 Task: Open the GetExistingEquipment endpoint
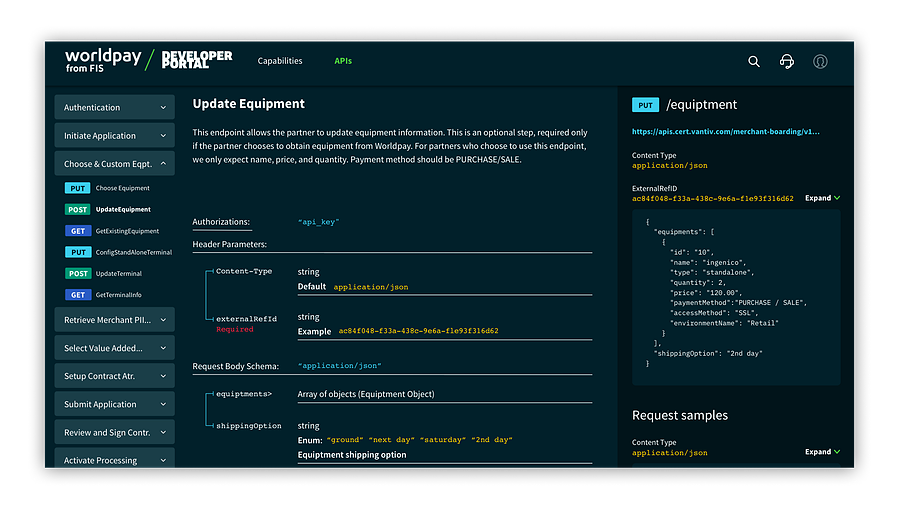tap(127, 231)
